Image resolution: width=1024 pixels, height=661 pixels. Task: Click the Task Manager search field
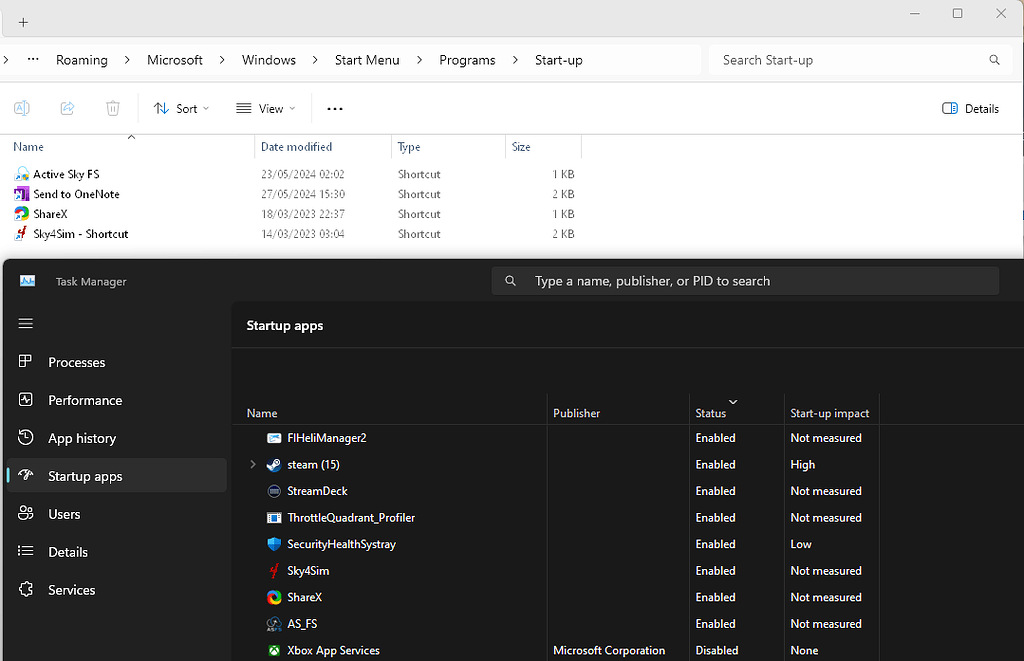[x=744, y=281]
